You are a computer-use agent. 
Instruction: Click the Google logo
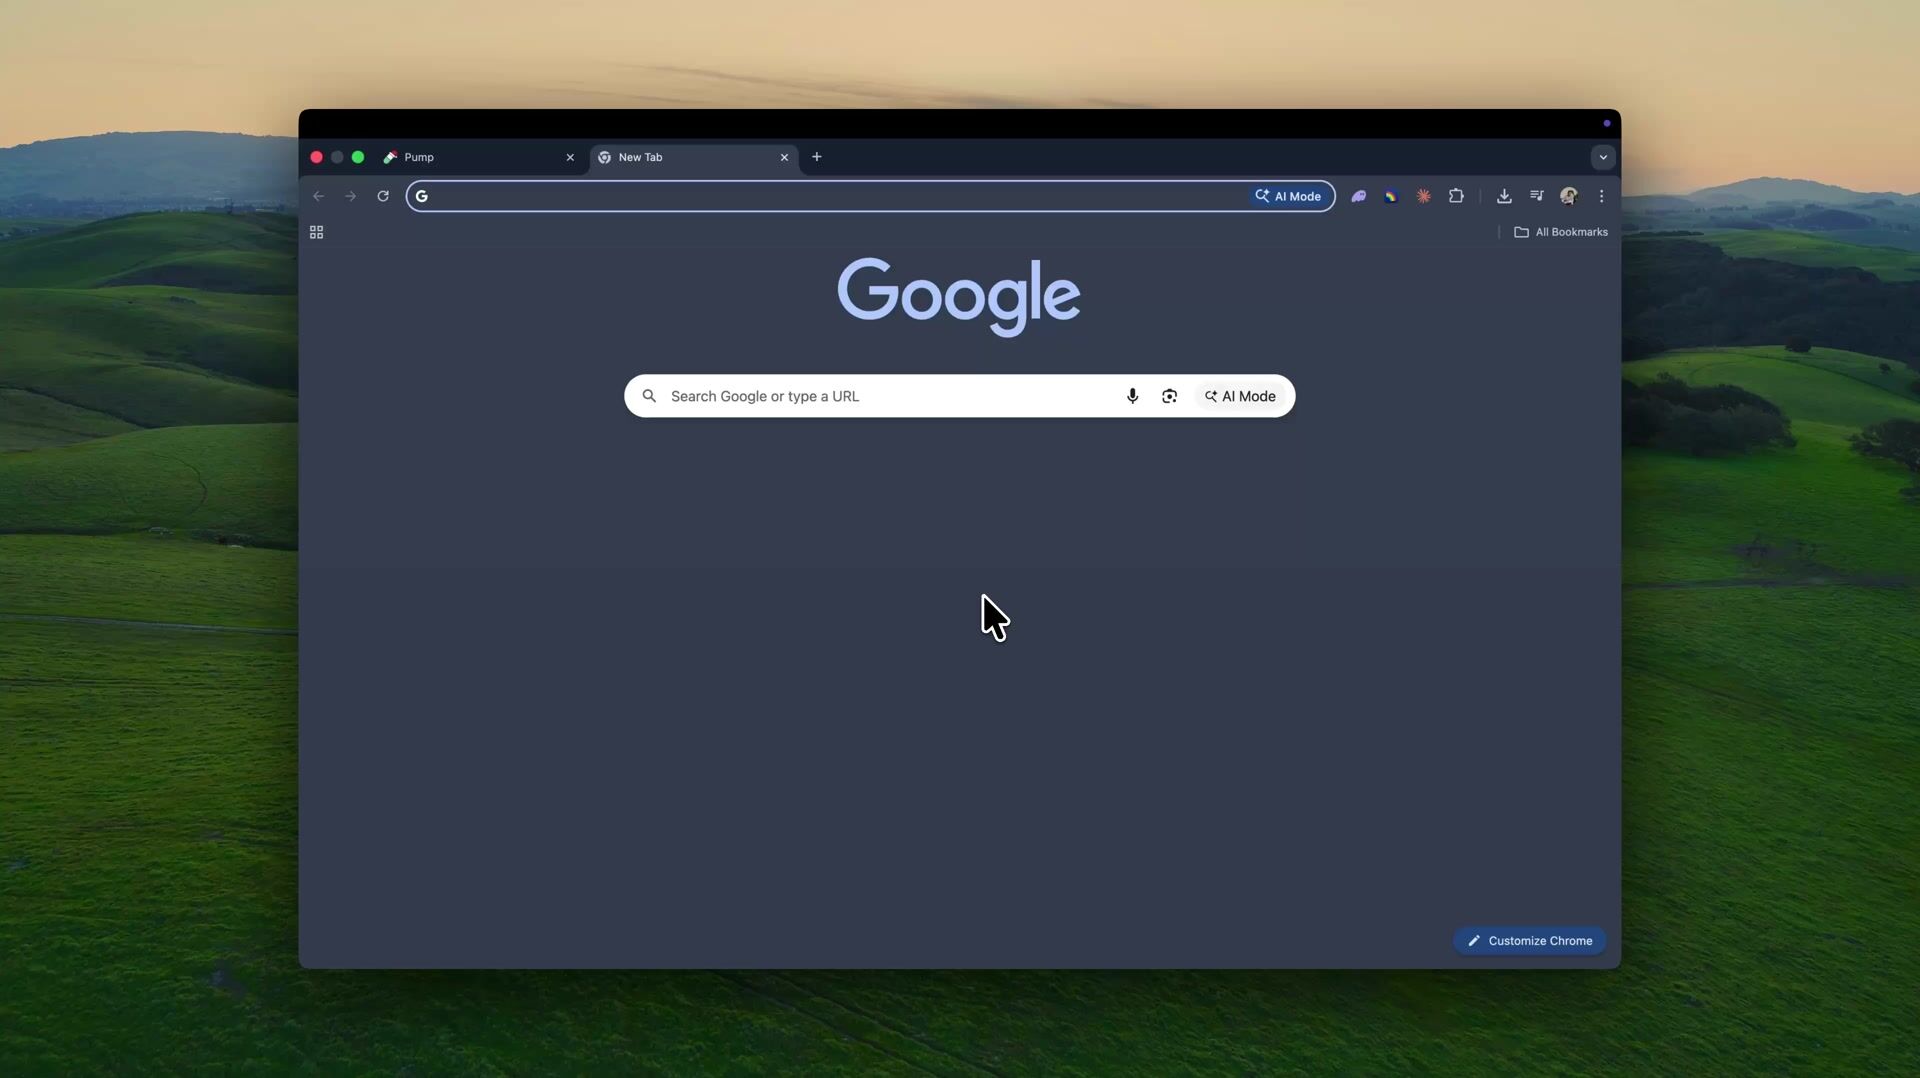pyautogui.click(x=959, y=296)
